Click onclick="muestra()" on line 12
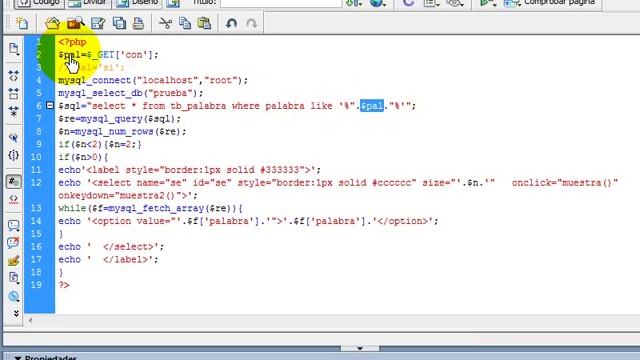The width and height of the screenshot is (640, 360). click(565, 183)
